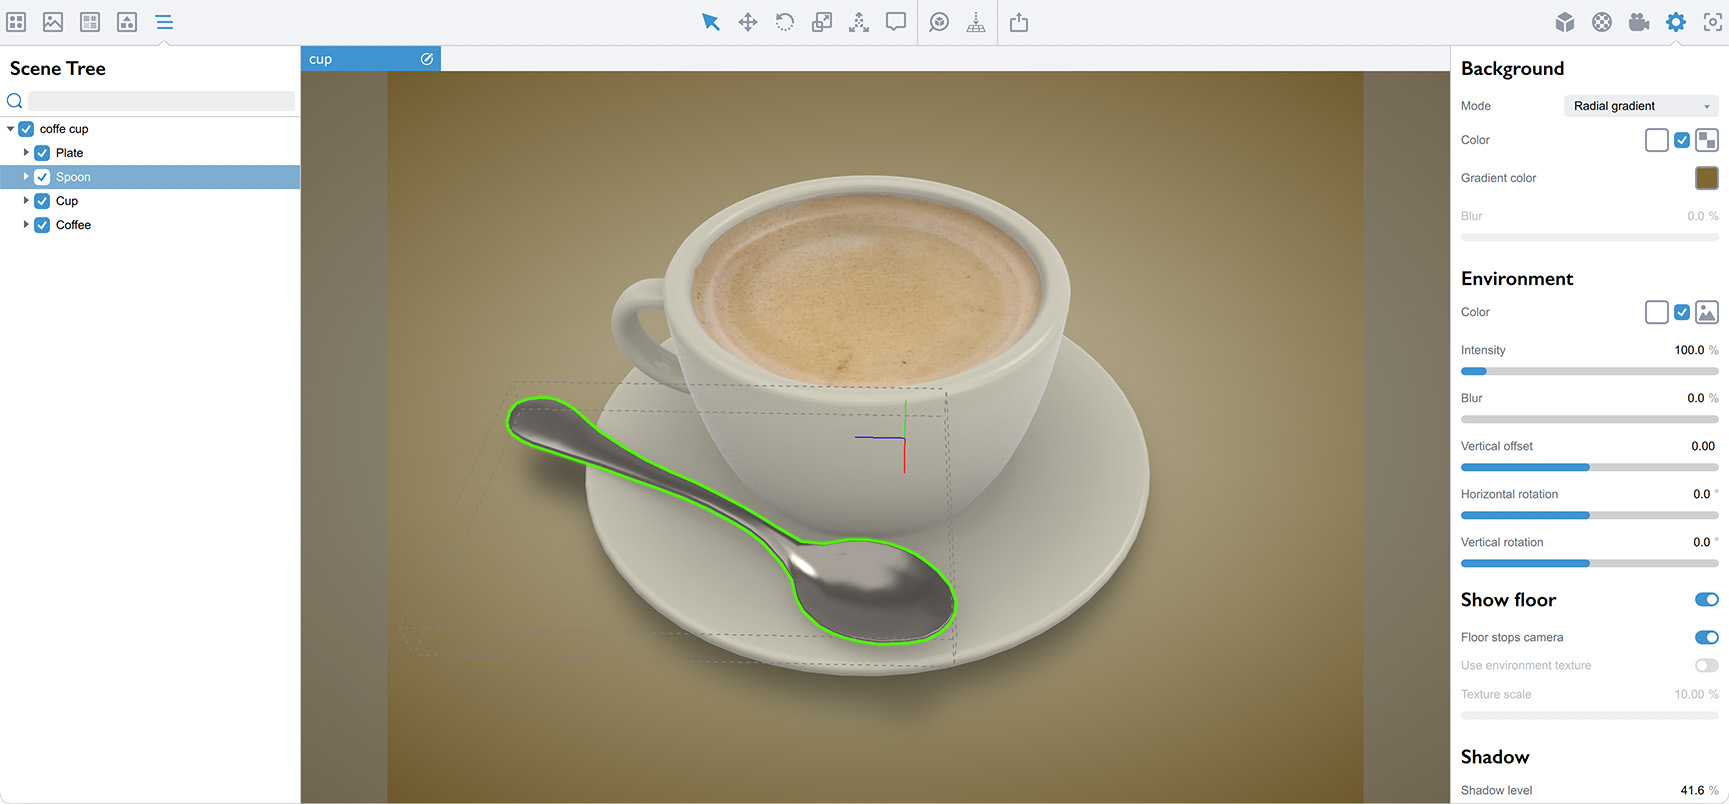Image resolution: width=1729 pixels, height=804 pixels.
Task: Turn off Show floor switch
Action: [1707, 600]
